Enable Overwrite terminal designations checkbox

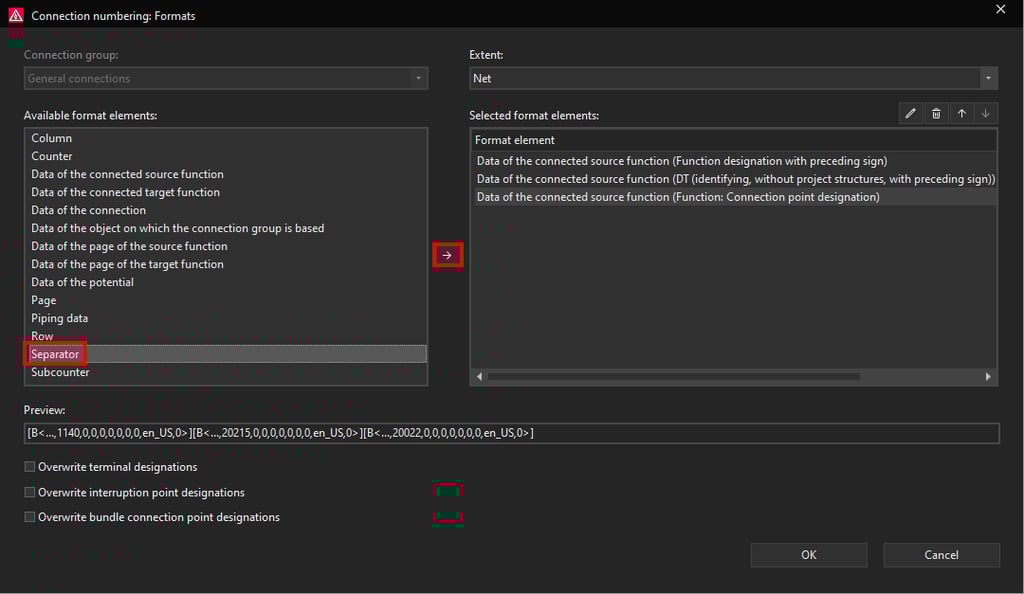pyautogui.click(x=30, y=467)
